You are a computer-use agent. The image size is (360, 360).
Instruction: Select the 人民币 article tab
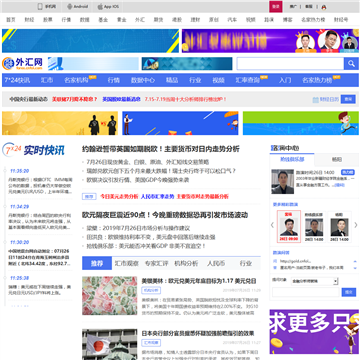(216, 263)
